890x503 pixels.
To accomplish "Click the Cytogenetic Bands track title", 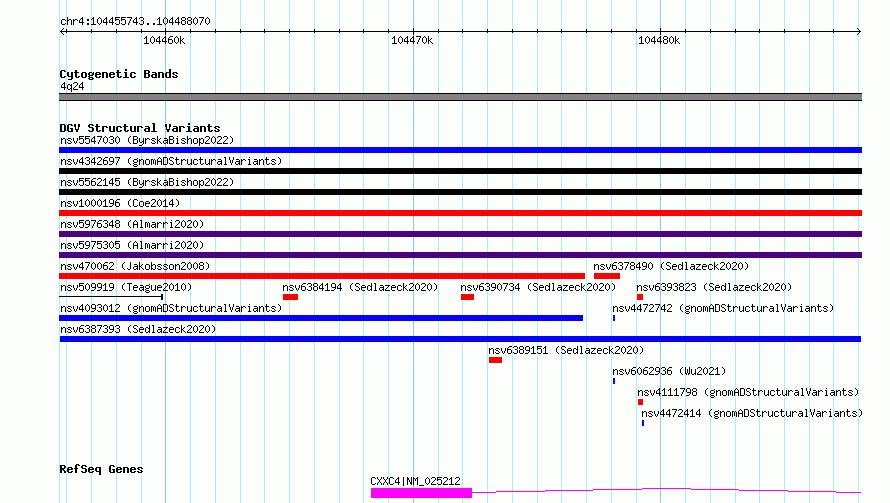I will click(x=119, y=74).
